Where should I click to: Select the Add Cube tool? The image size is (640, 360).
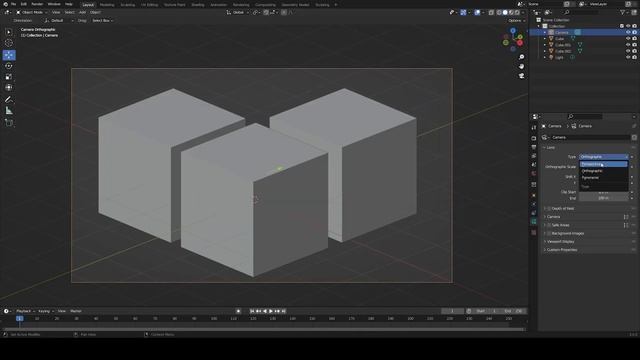9,123
